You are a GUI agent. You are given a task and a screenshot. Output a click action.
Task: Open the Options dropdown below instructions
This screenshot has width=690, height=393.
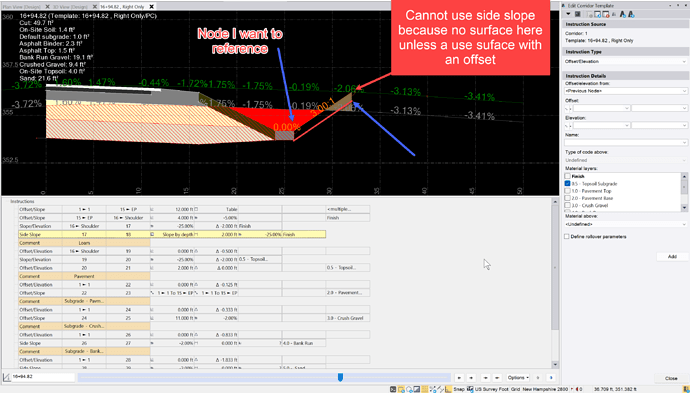point(518,378)
